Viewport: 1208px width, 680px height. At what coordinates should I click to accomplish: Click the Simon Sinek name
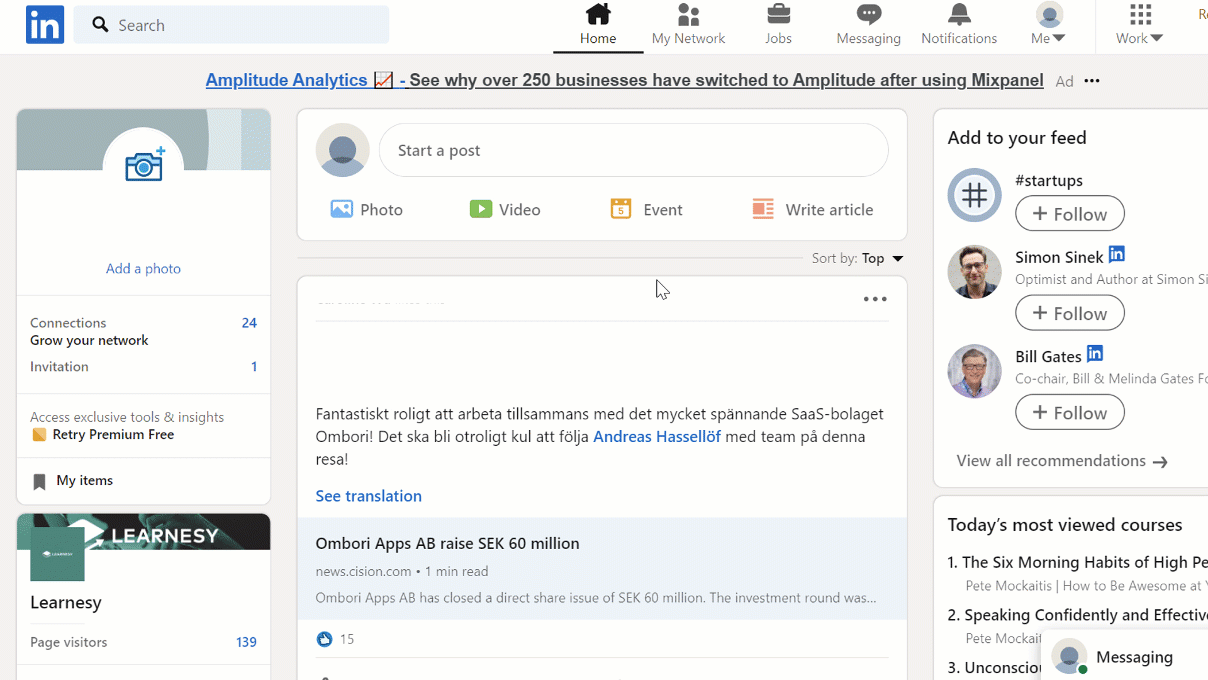[x=1059, y=257]
